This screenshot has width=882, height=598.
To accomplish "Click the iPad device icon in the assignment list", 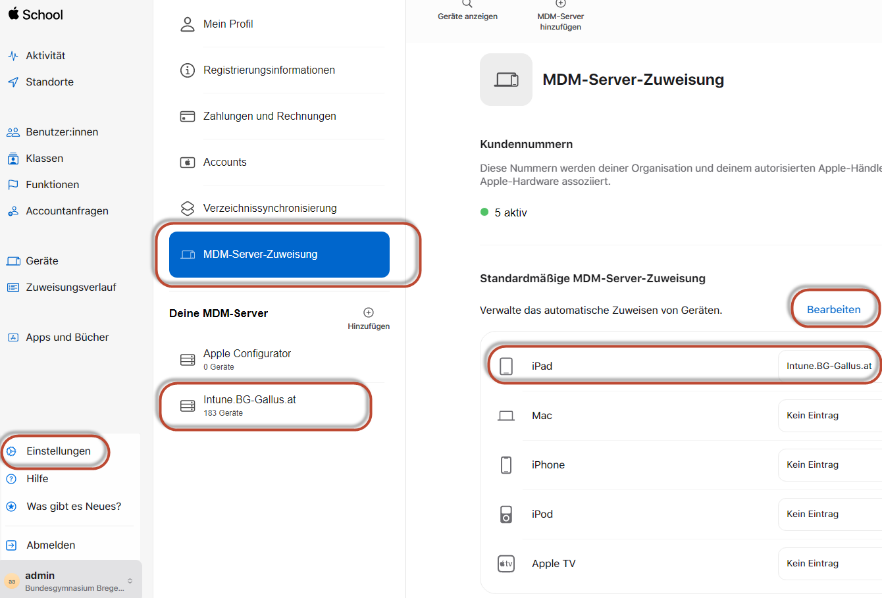I will pyautogui.click(x=506, y=365).
